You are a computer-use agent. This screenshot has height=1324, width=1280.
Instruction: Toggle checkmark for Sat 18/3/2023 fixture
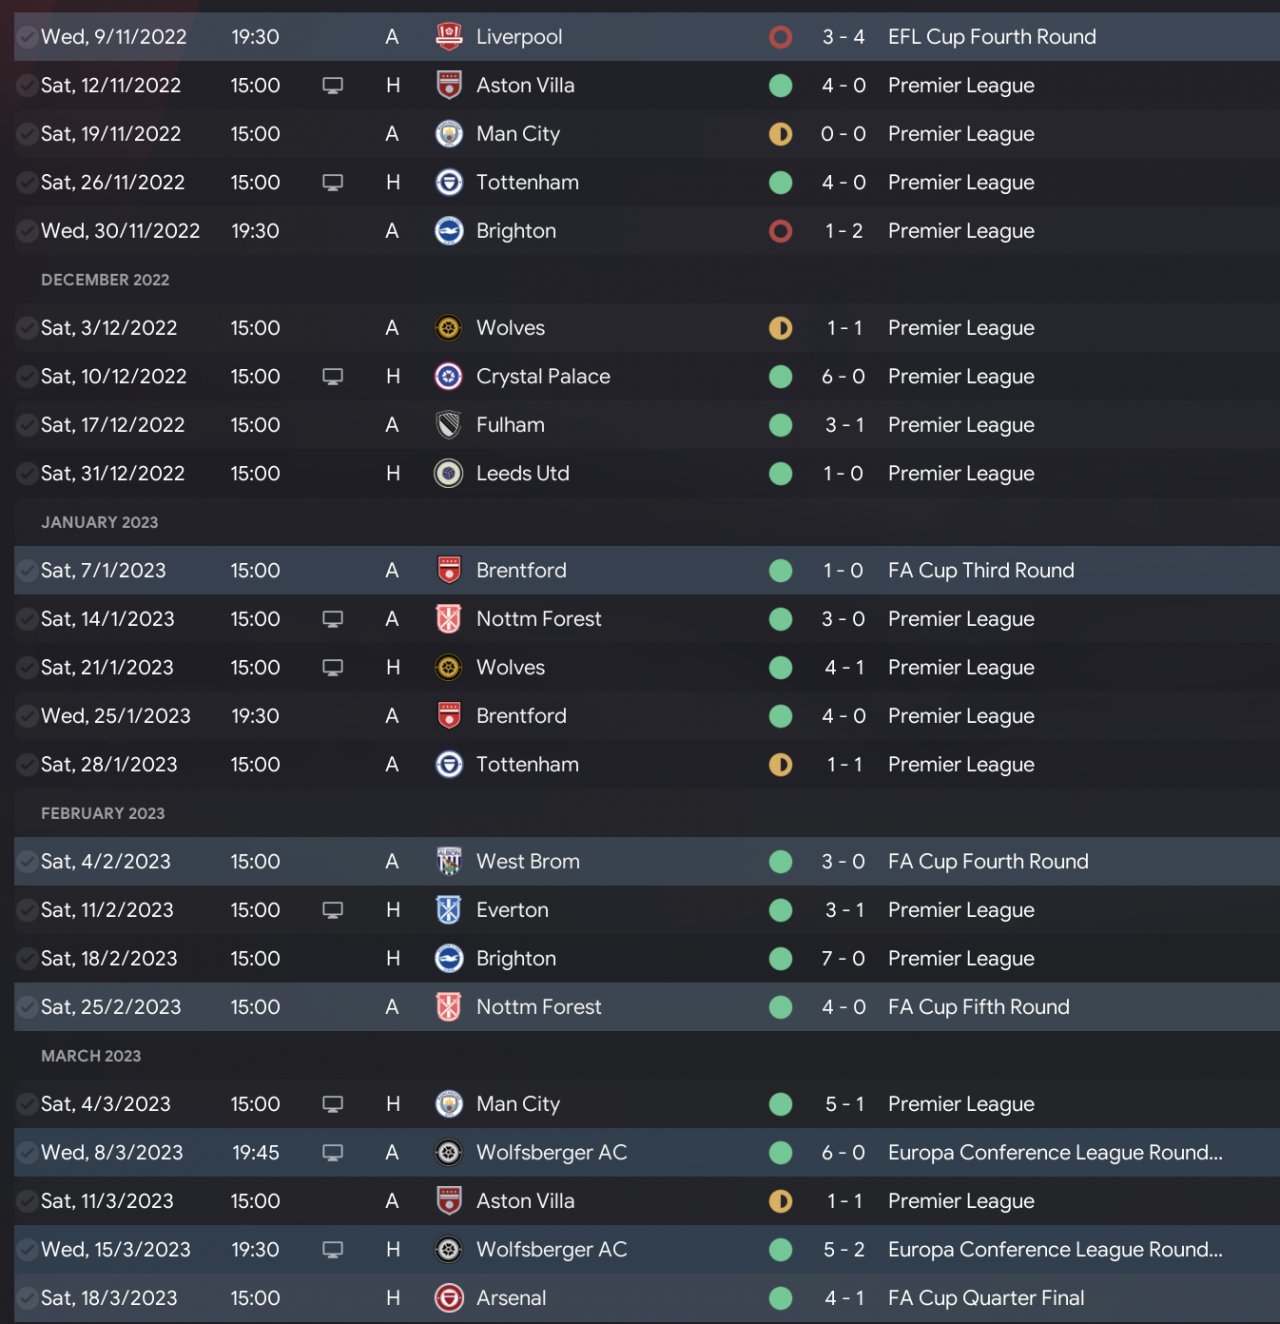pos(27,1298)
